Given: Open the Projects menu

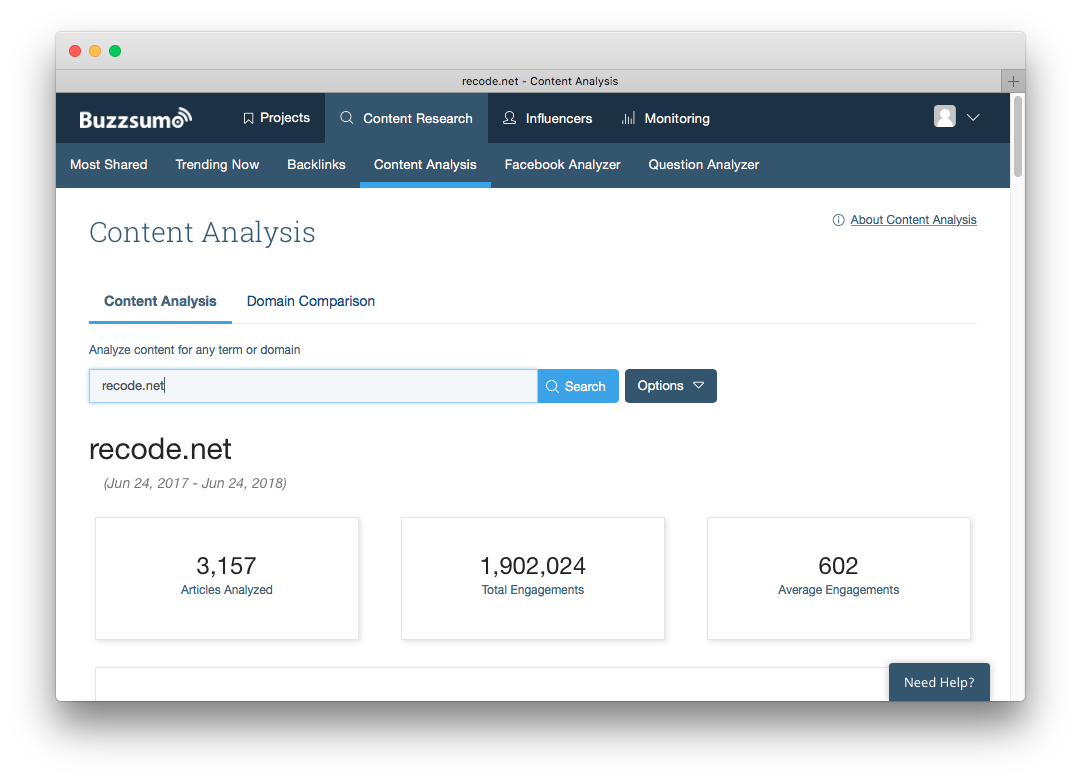Looking at the screenshot, I should 276,118.
